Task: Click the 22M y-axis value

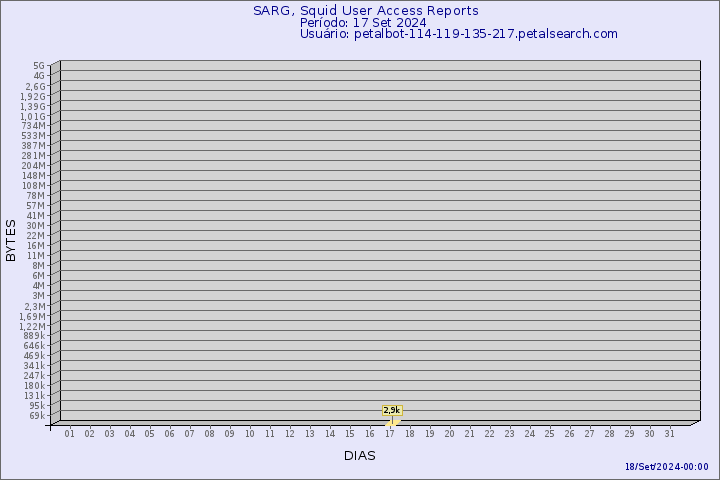Action: pos(36,236)
